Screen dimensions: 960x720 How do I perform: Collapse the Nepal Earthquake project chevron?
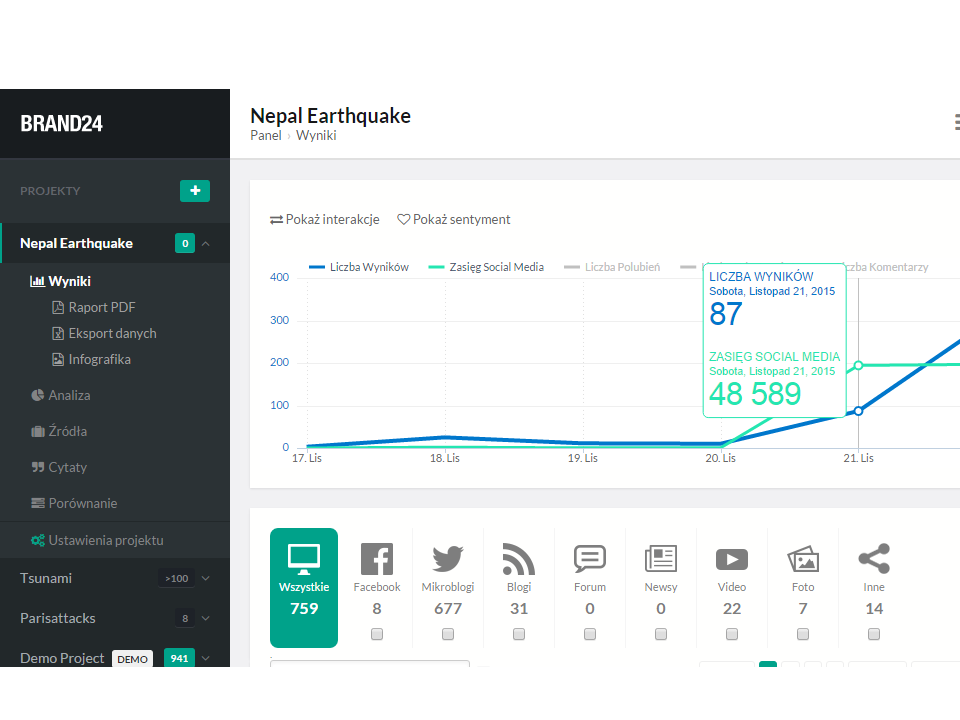[206, 244]
